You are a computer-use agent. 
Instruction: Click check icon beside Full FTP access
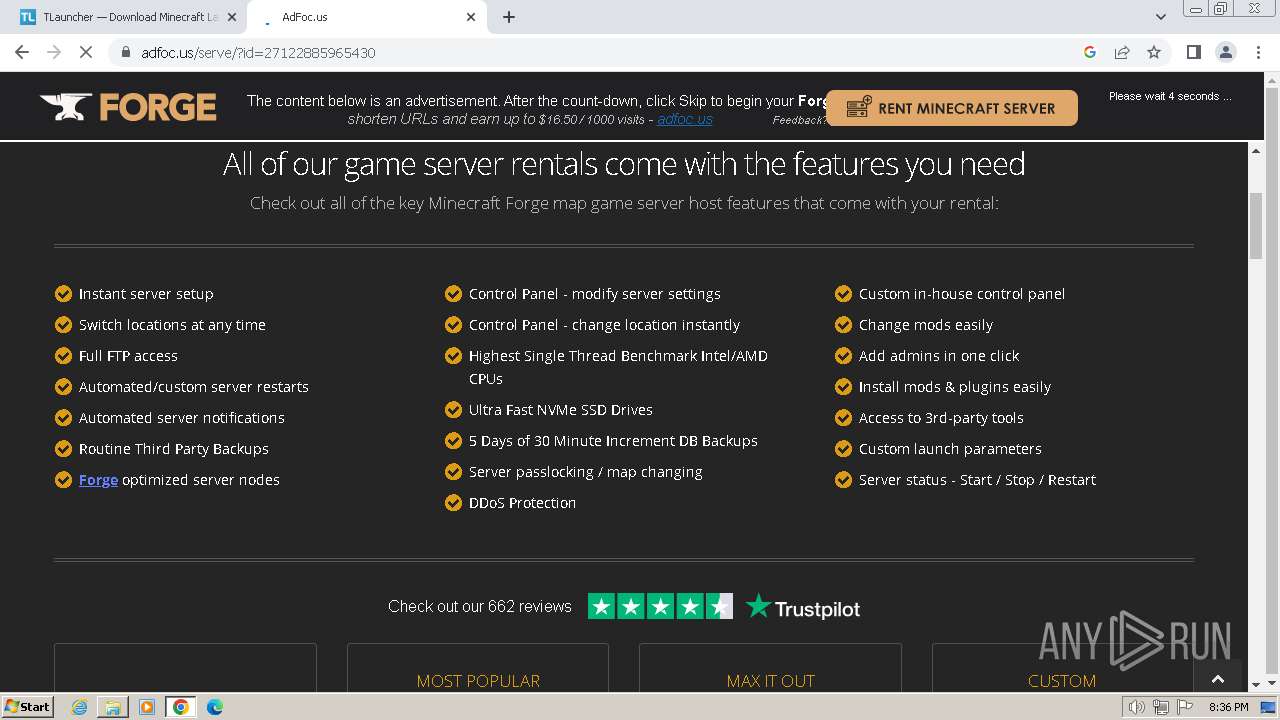pos(63,355)
